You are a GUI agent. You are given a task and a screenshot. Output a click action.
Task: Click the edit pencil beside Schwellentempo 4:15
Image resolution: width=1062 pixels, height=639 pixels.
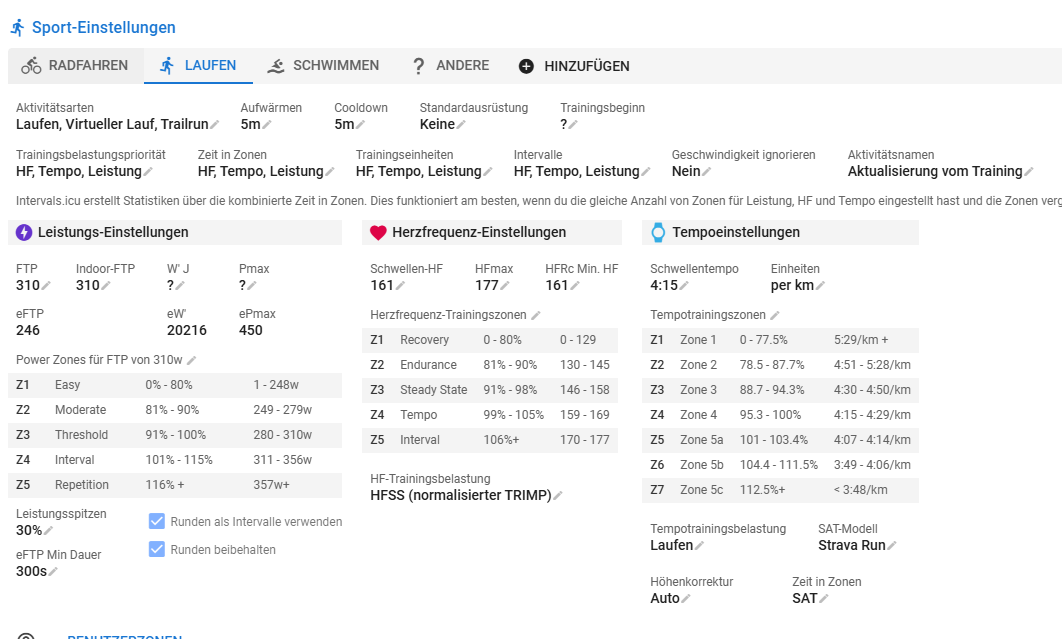point(685,286)
